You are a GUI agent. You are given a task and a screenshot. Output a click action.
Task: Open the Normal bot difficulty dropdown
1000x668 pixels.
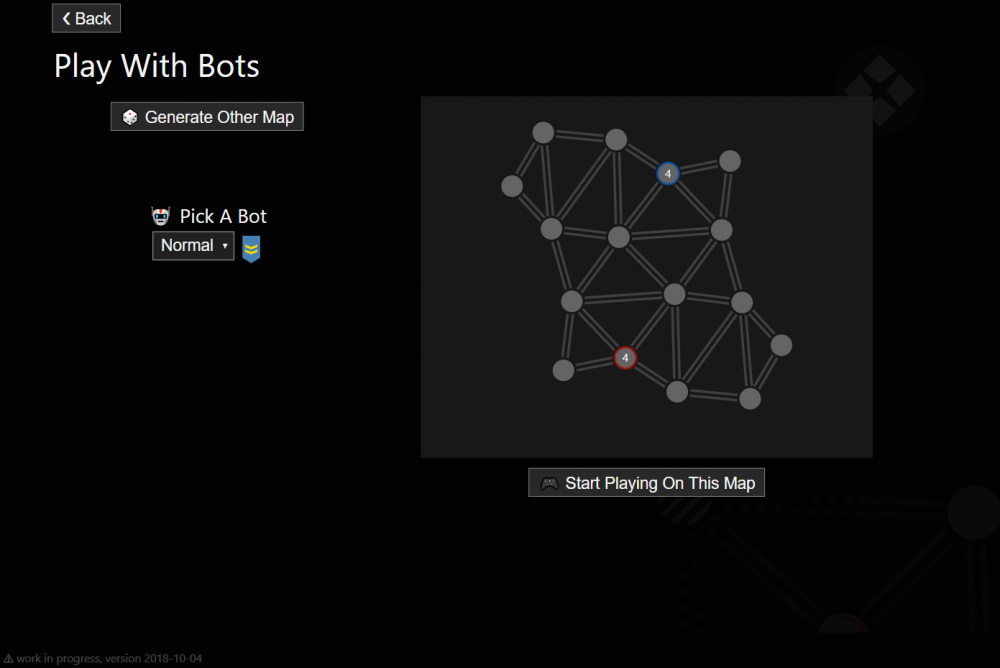click(193, 246)
